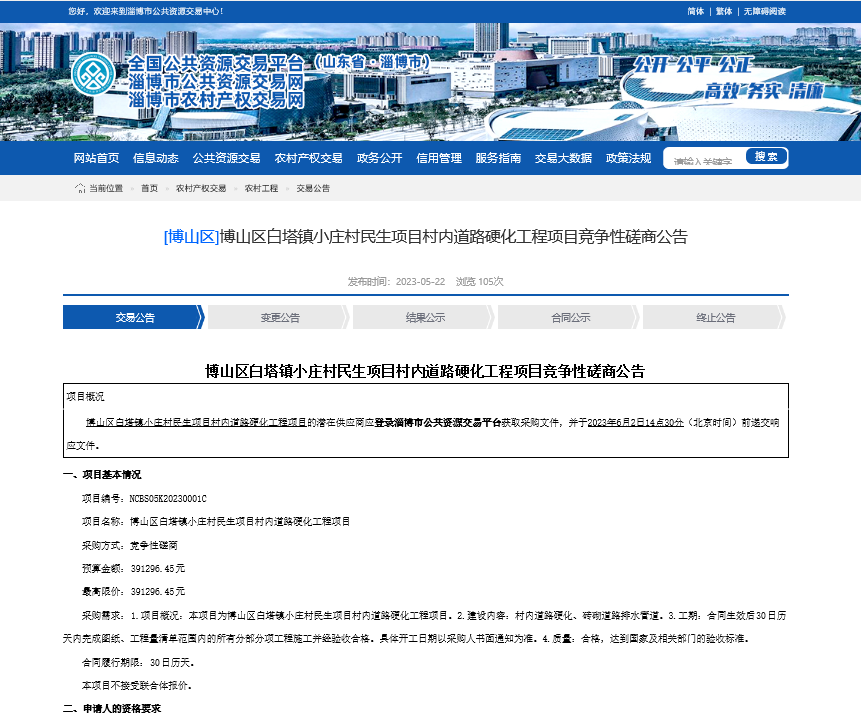This screenshot has height=716, width=861.
Task: Click the home icon beside 当前位置
Action: 80,188
